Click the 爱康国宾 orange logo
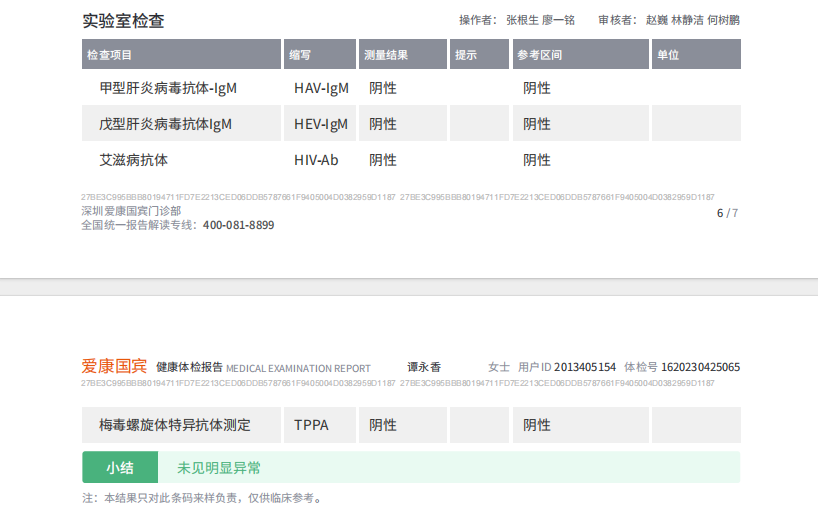 [114, 367]
